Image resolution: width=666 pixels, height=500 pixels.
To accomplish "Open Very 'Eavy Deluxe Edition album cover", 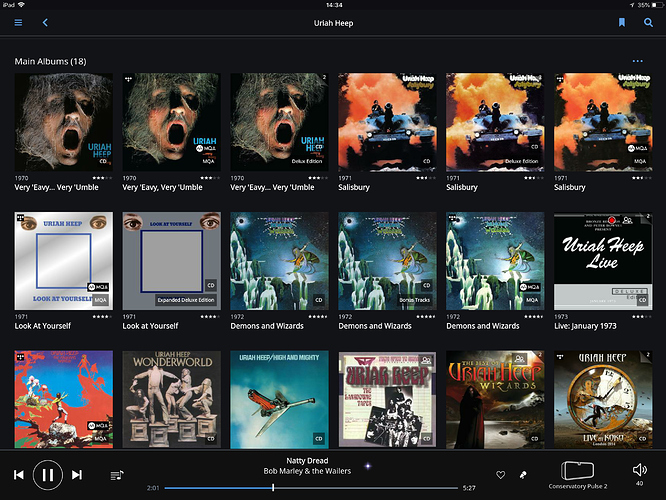I will coord(279,122).
